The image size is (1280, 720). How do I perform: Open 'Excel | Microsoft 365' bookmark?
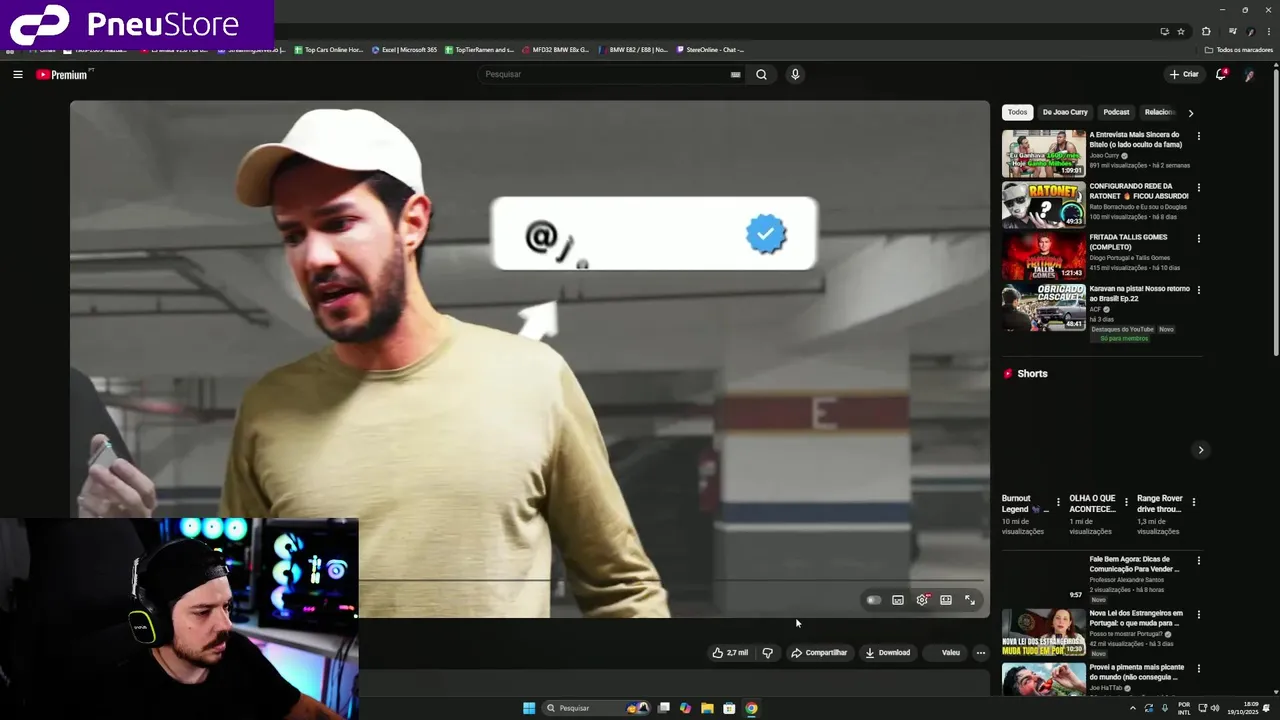point(404,50)
